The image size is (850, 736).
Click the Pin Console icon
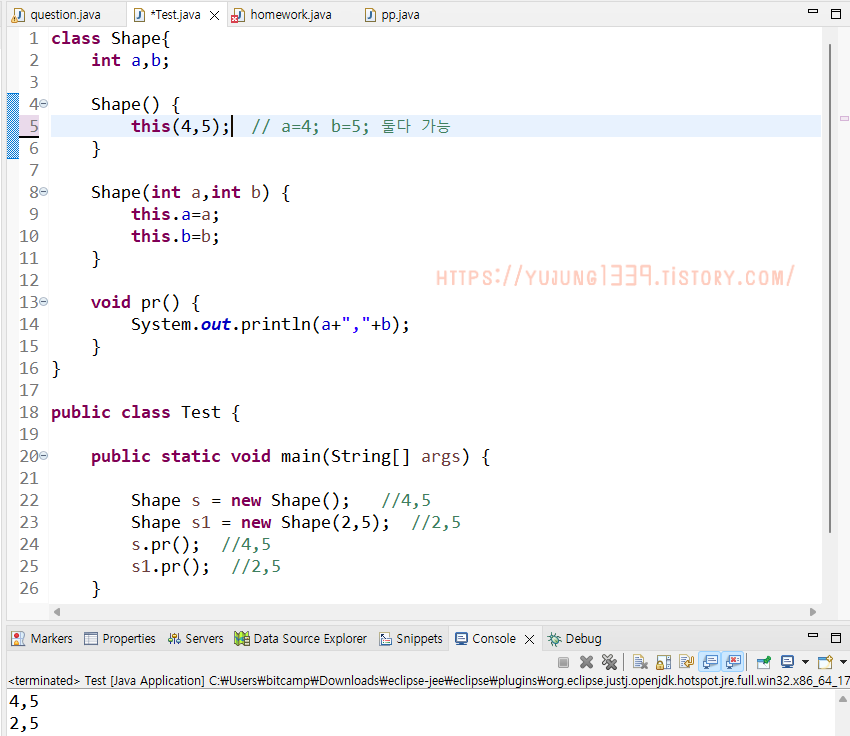pyautogui.click(x=764, y=662)
